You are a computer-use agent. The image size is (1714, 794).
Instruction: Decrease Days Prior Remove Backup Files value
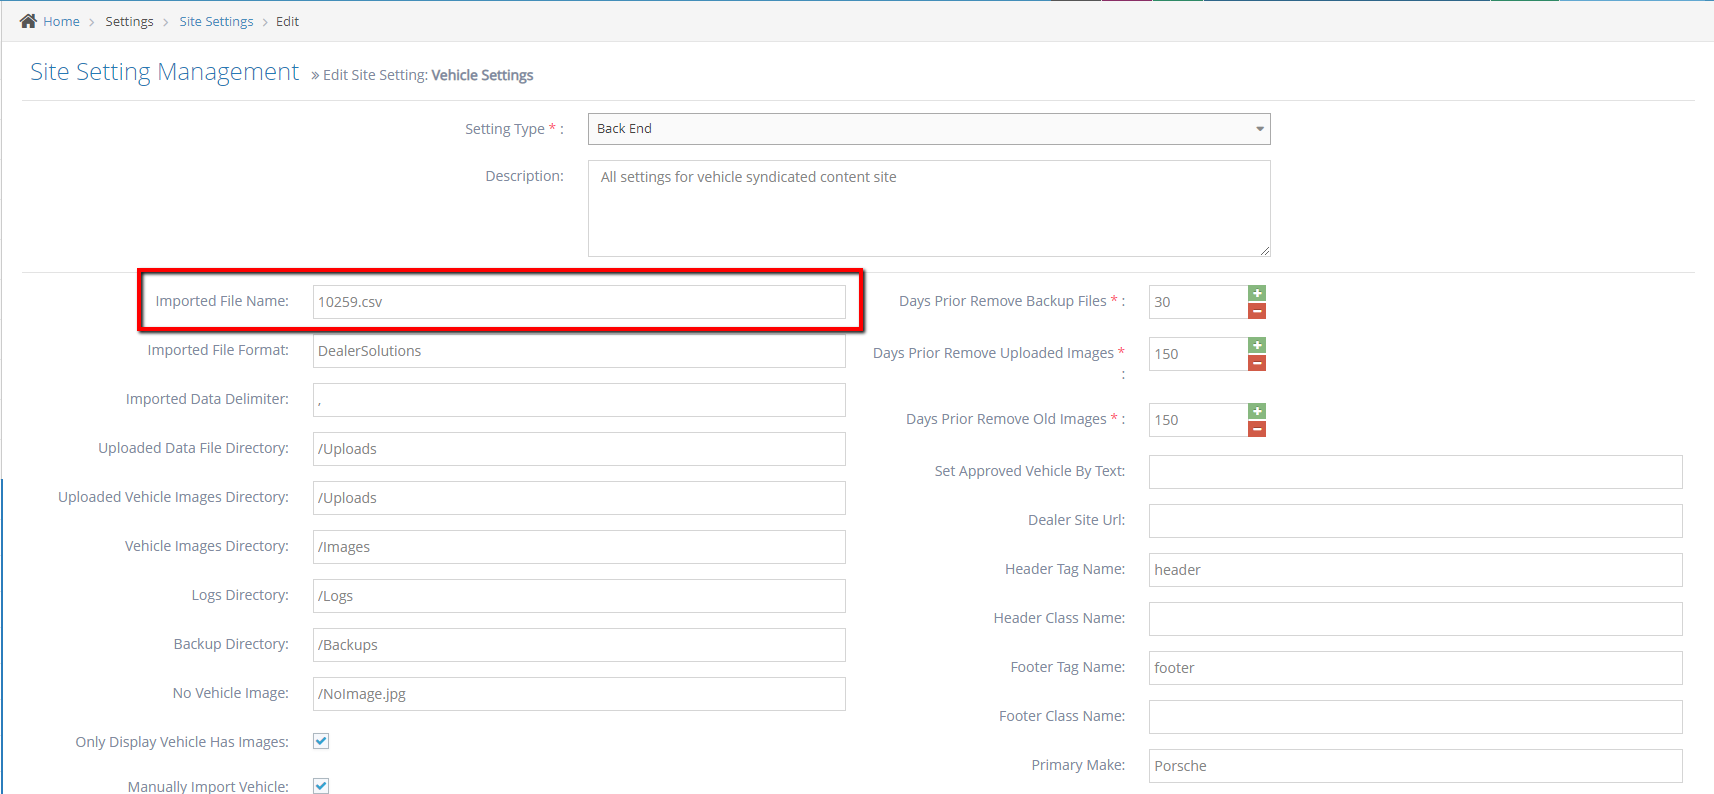coord(1257,311)
